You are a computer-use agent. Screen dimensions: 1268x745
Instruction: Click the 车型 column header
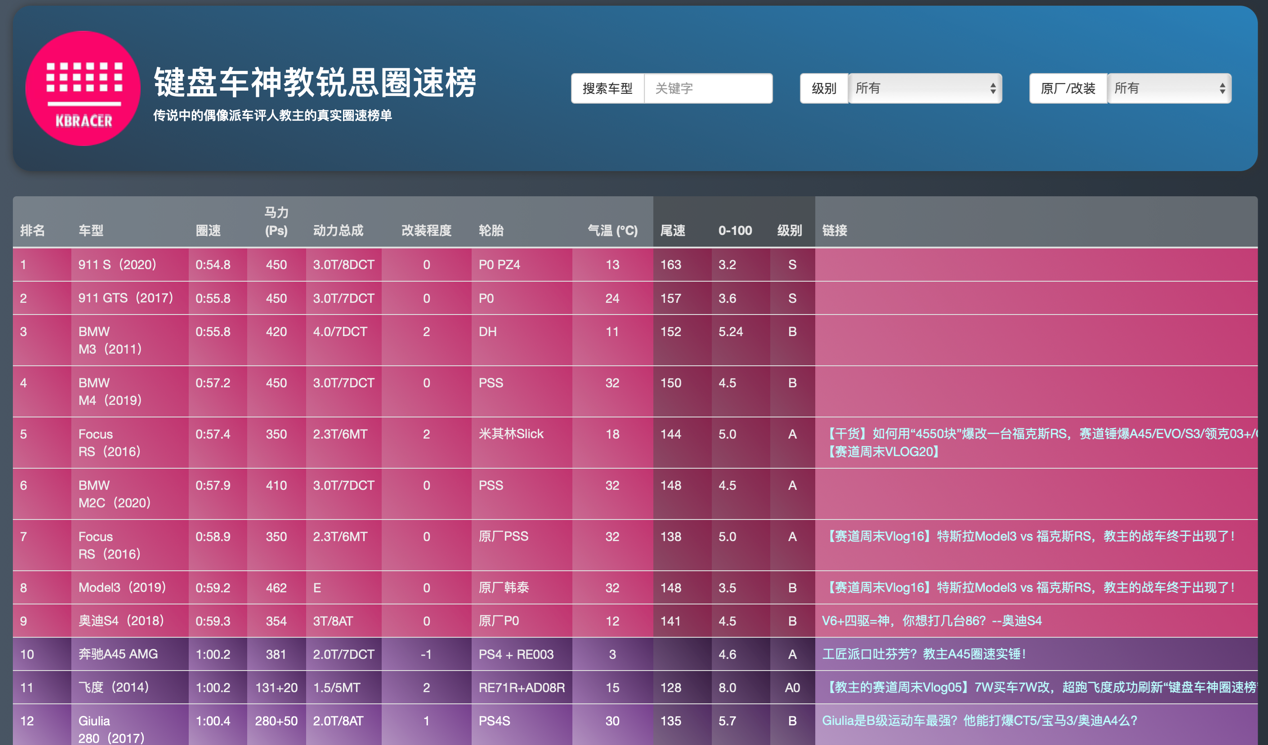91,230
